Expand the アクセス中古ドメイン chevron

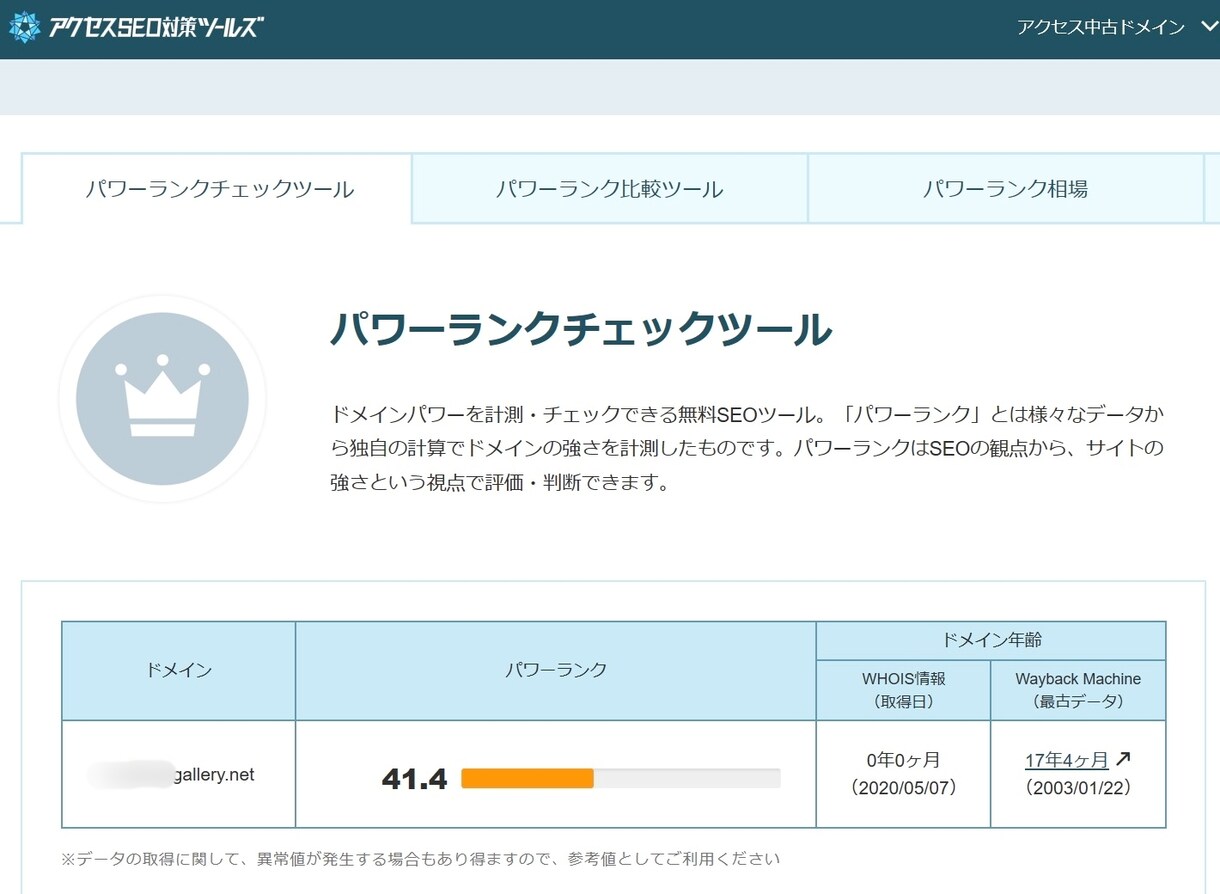point(1206,27)
